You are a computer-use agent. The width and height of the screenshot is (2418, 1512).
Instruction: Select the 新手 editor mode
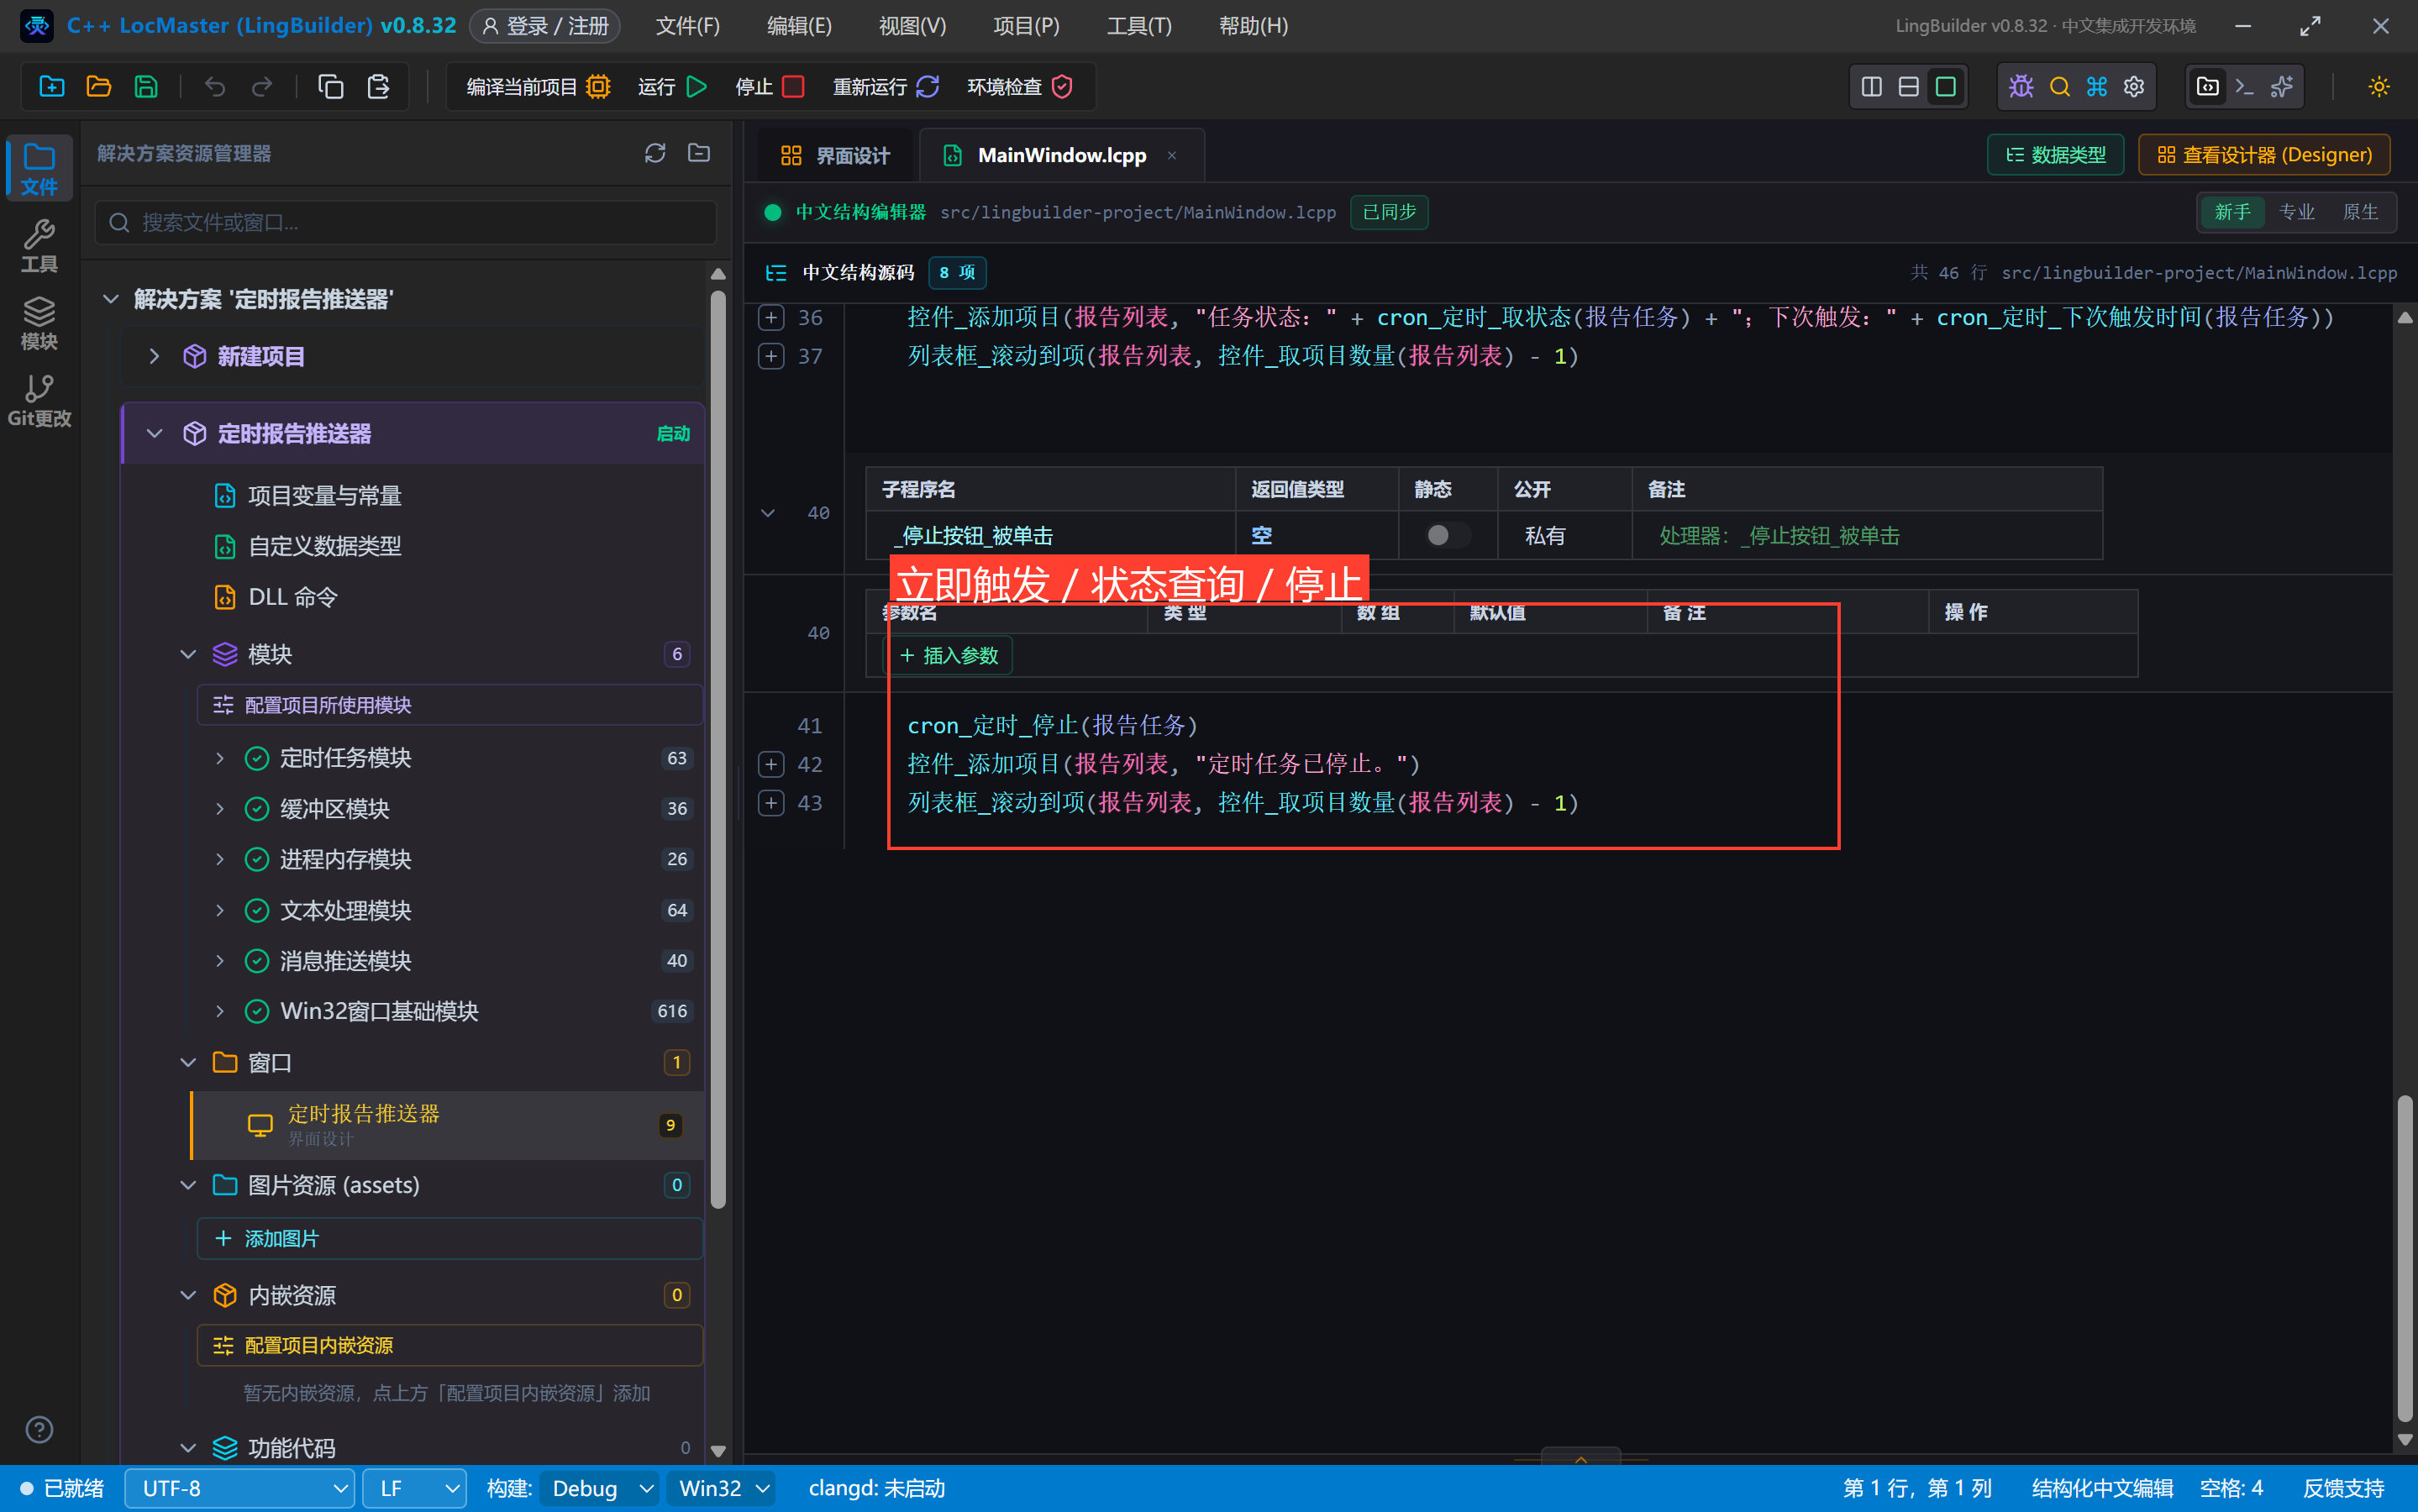click(2232, 212)
